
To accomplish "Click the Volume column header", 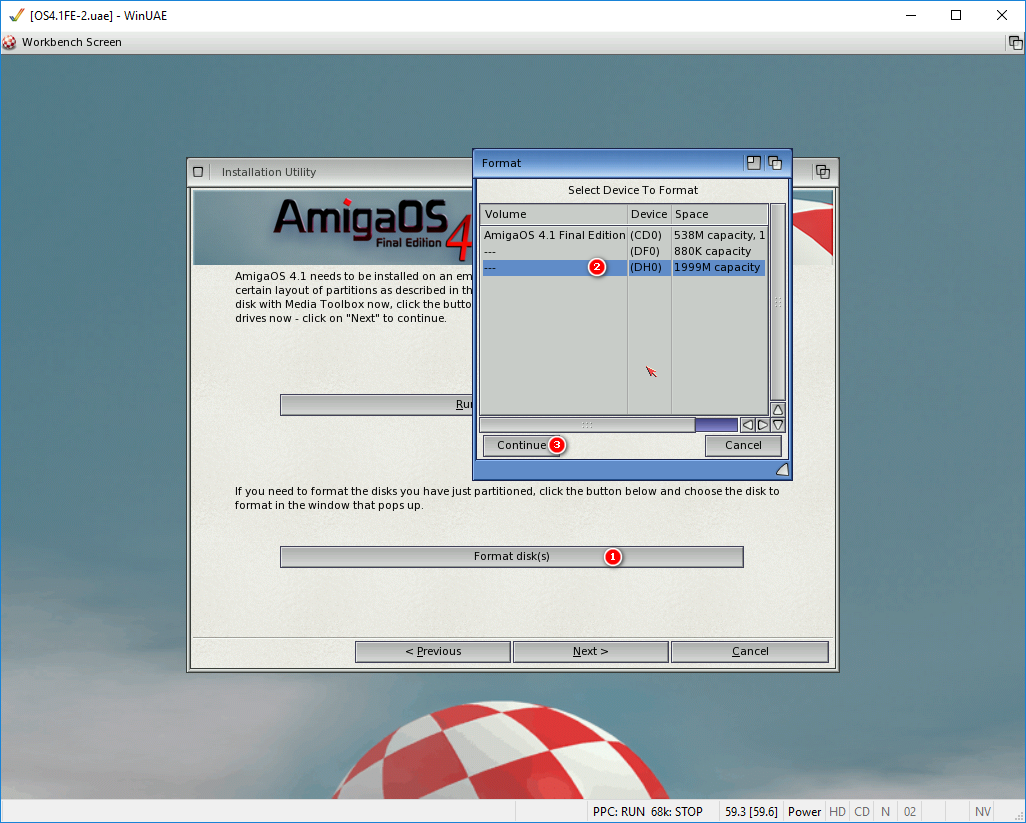I will [553, 214].
